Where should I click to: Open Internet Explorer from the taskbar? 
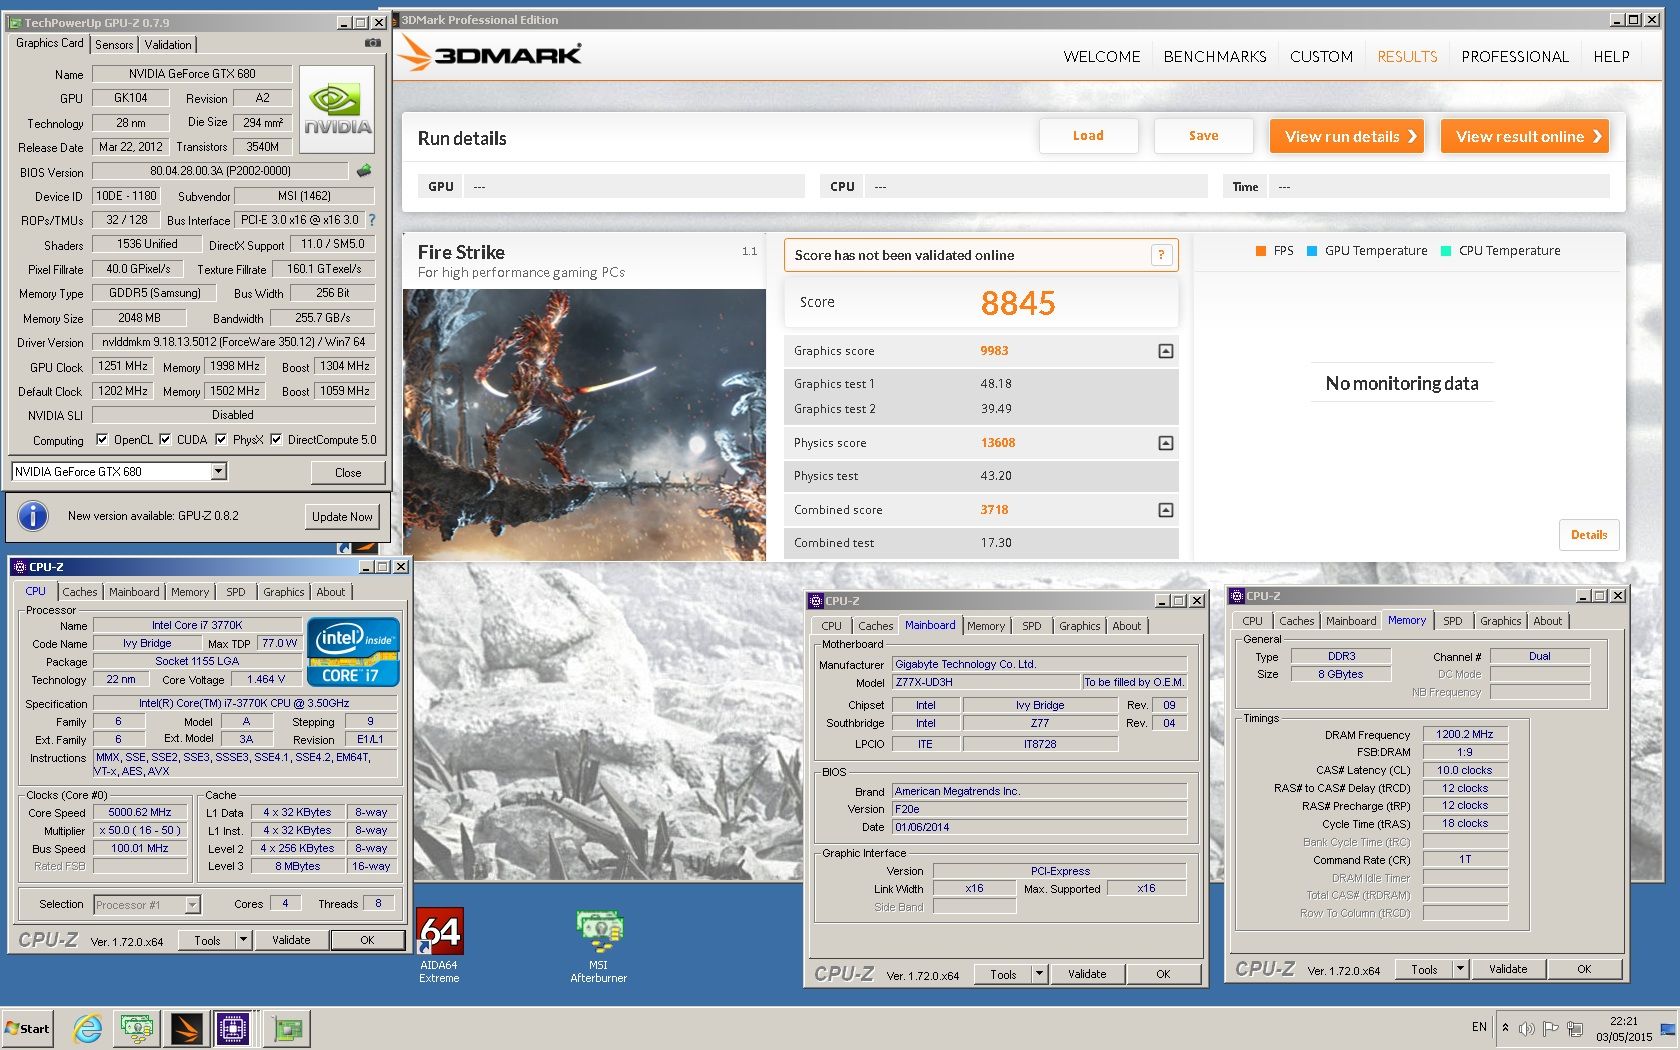pyautogui.click(x=88, y=1028)
